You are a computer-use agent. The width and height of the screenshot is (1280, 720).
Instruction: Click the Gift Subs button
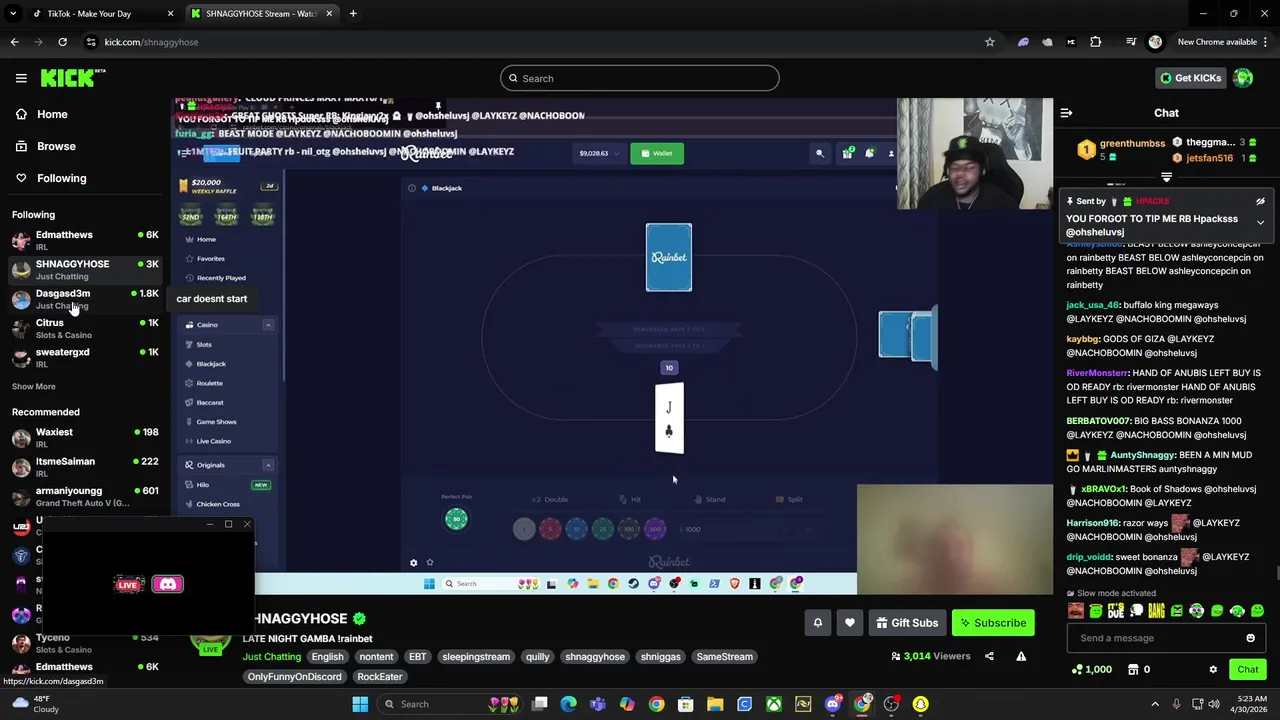pos(907,623)
